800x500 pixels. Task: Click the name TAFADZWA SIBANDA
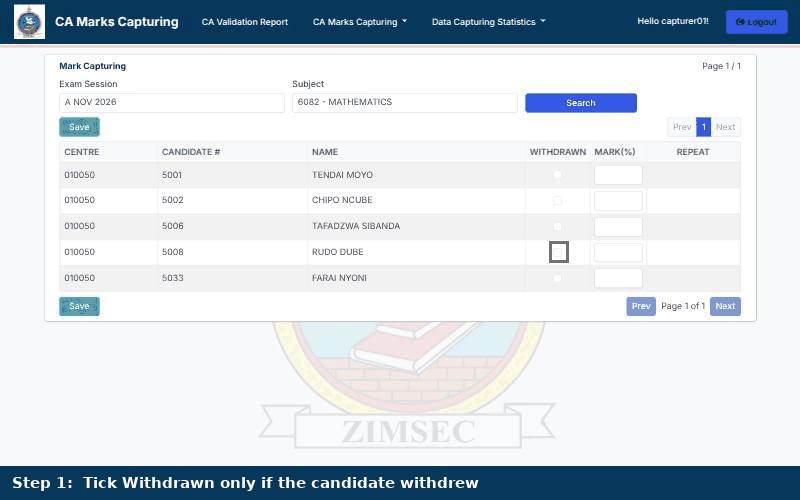coord(356,226)
